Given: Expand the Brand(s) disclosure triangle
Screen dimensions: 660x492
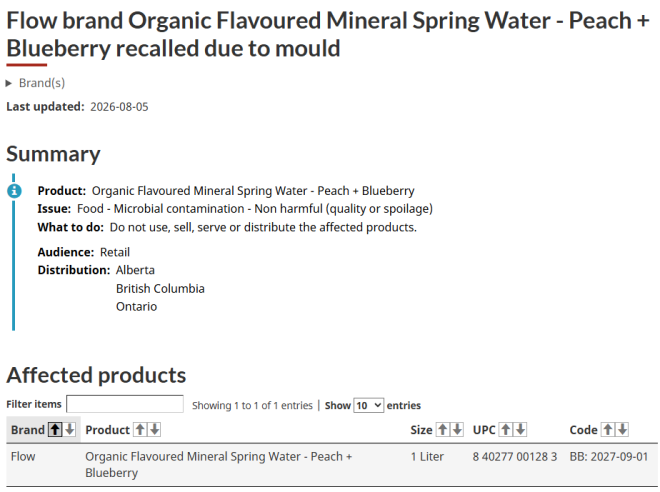Looking at the screenshot, I should point(8,83).
